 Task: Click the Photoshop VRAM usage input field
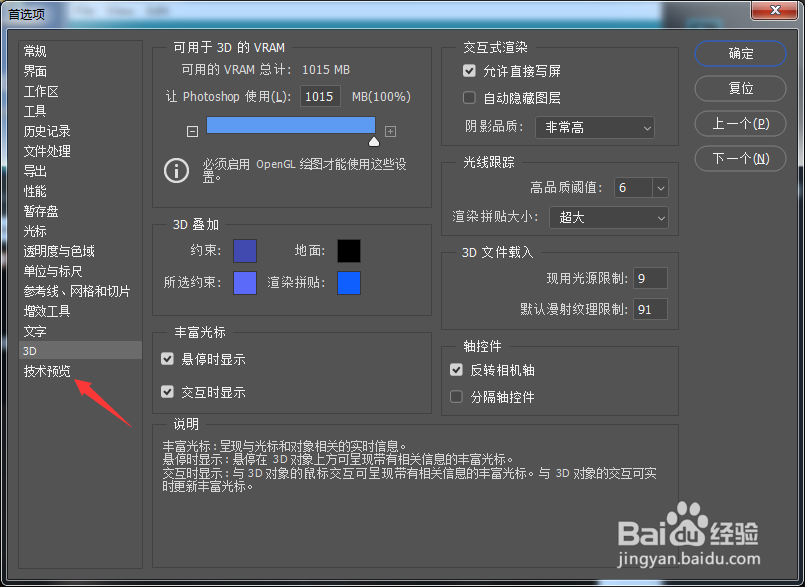[x=320, y=96]
